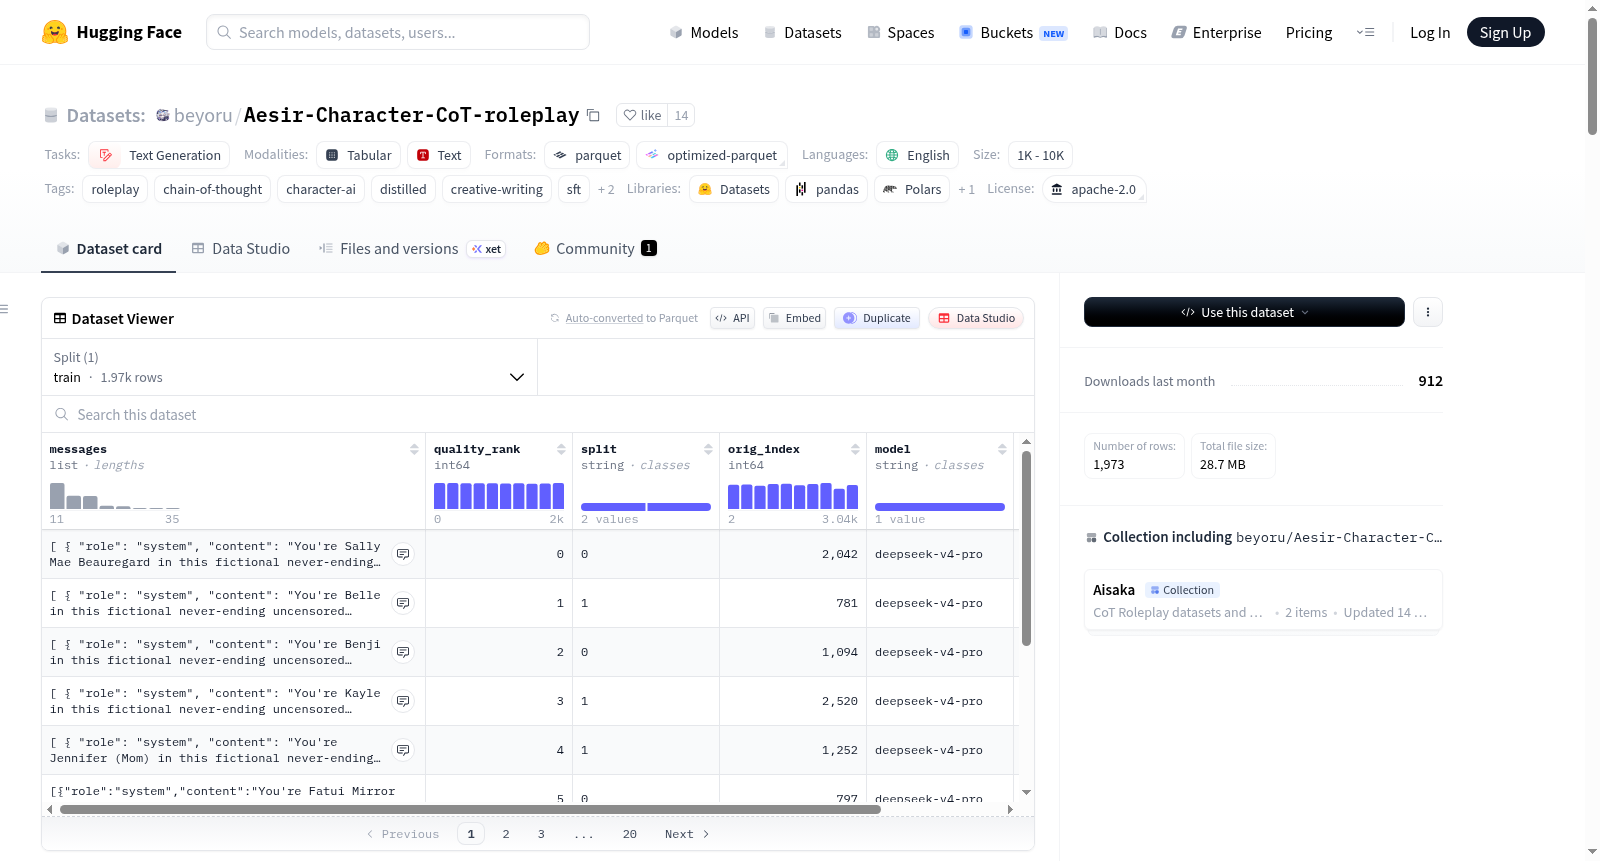Click the left sidebar toggle icon
1600x861 pixels.
[4, 309]
